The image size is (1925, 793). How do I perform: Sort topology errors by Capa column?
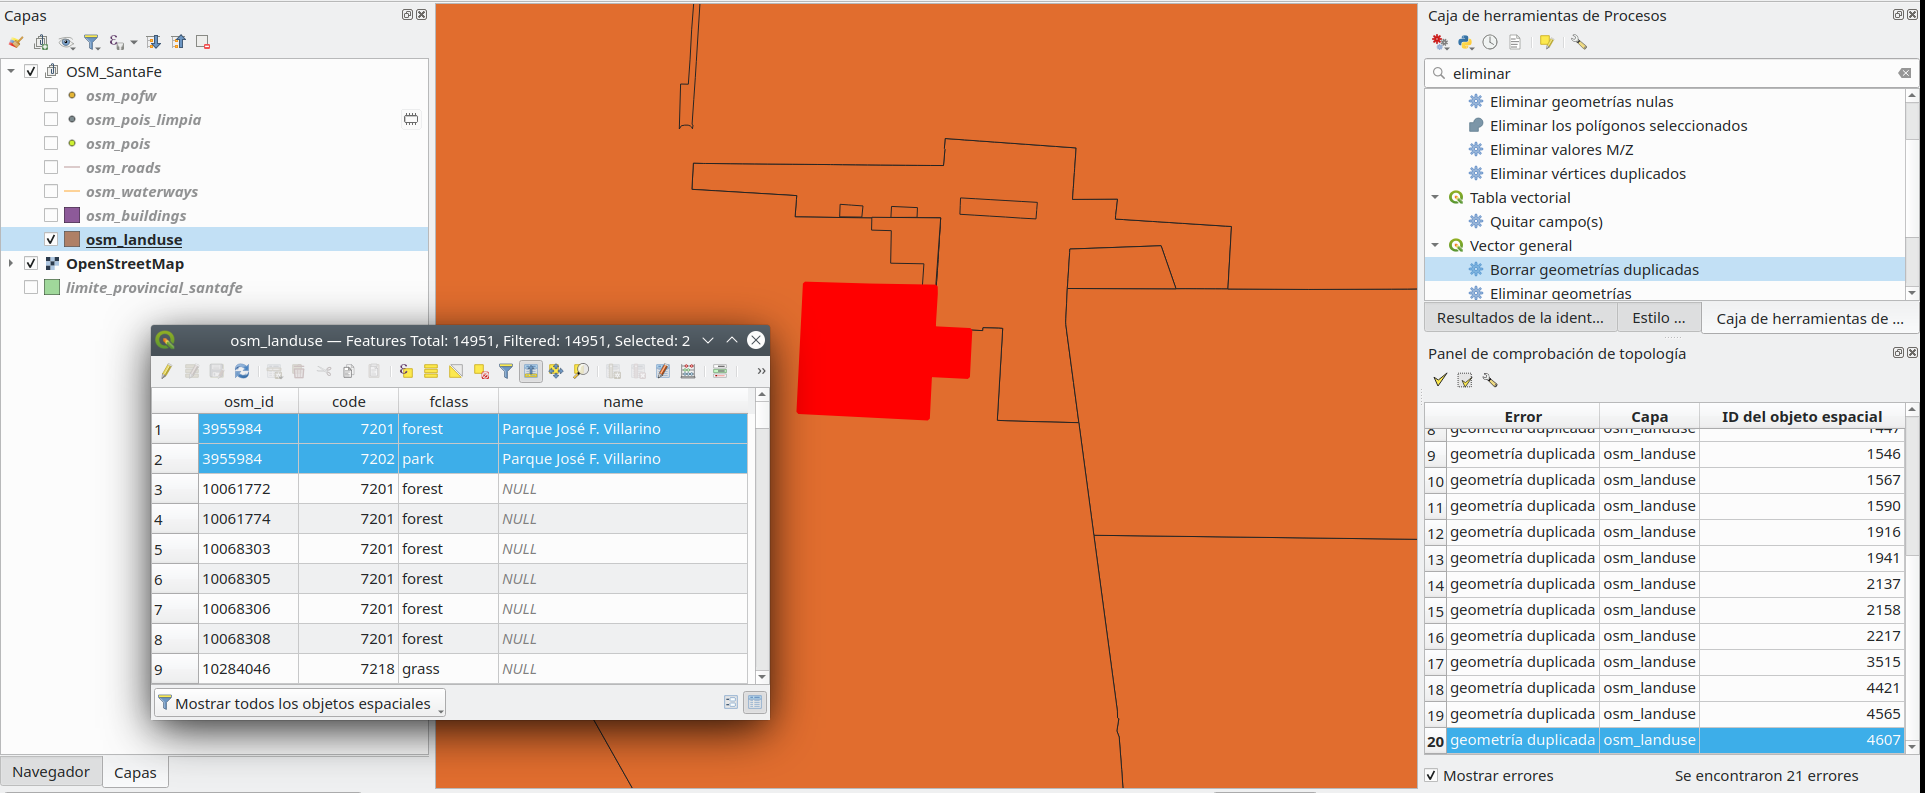[1649, 416]
